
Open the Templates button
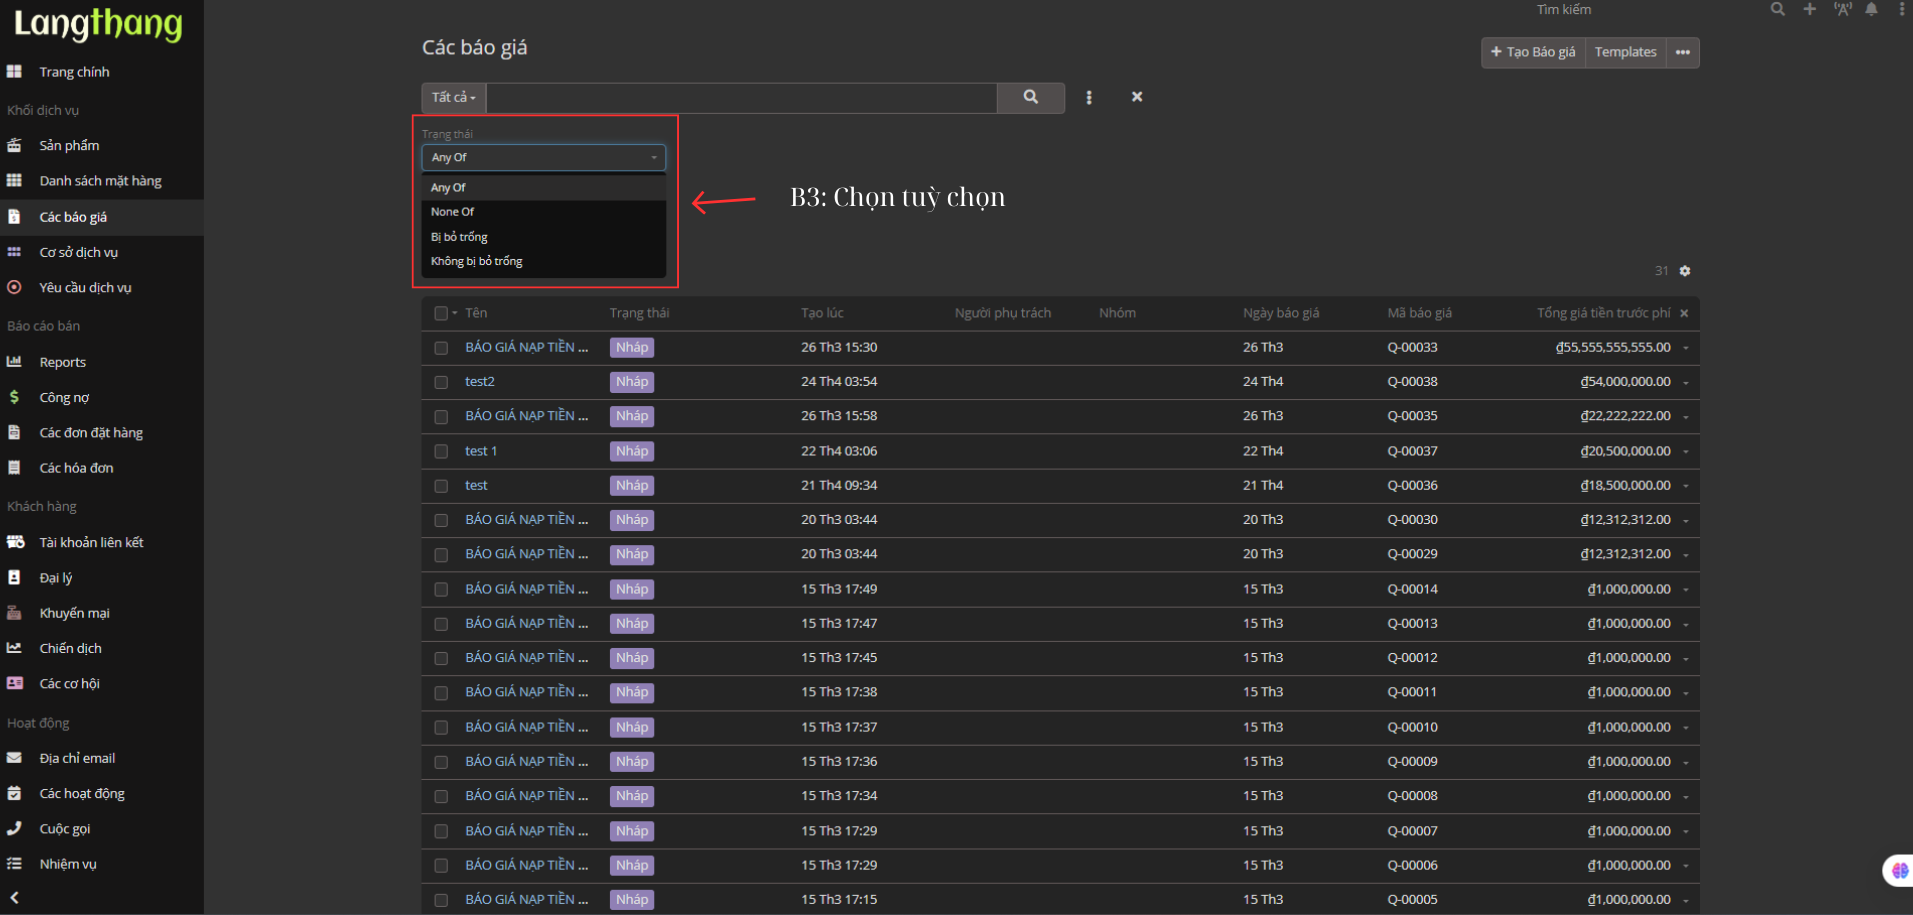point(1625,52)
